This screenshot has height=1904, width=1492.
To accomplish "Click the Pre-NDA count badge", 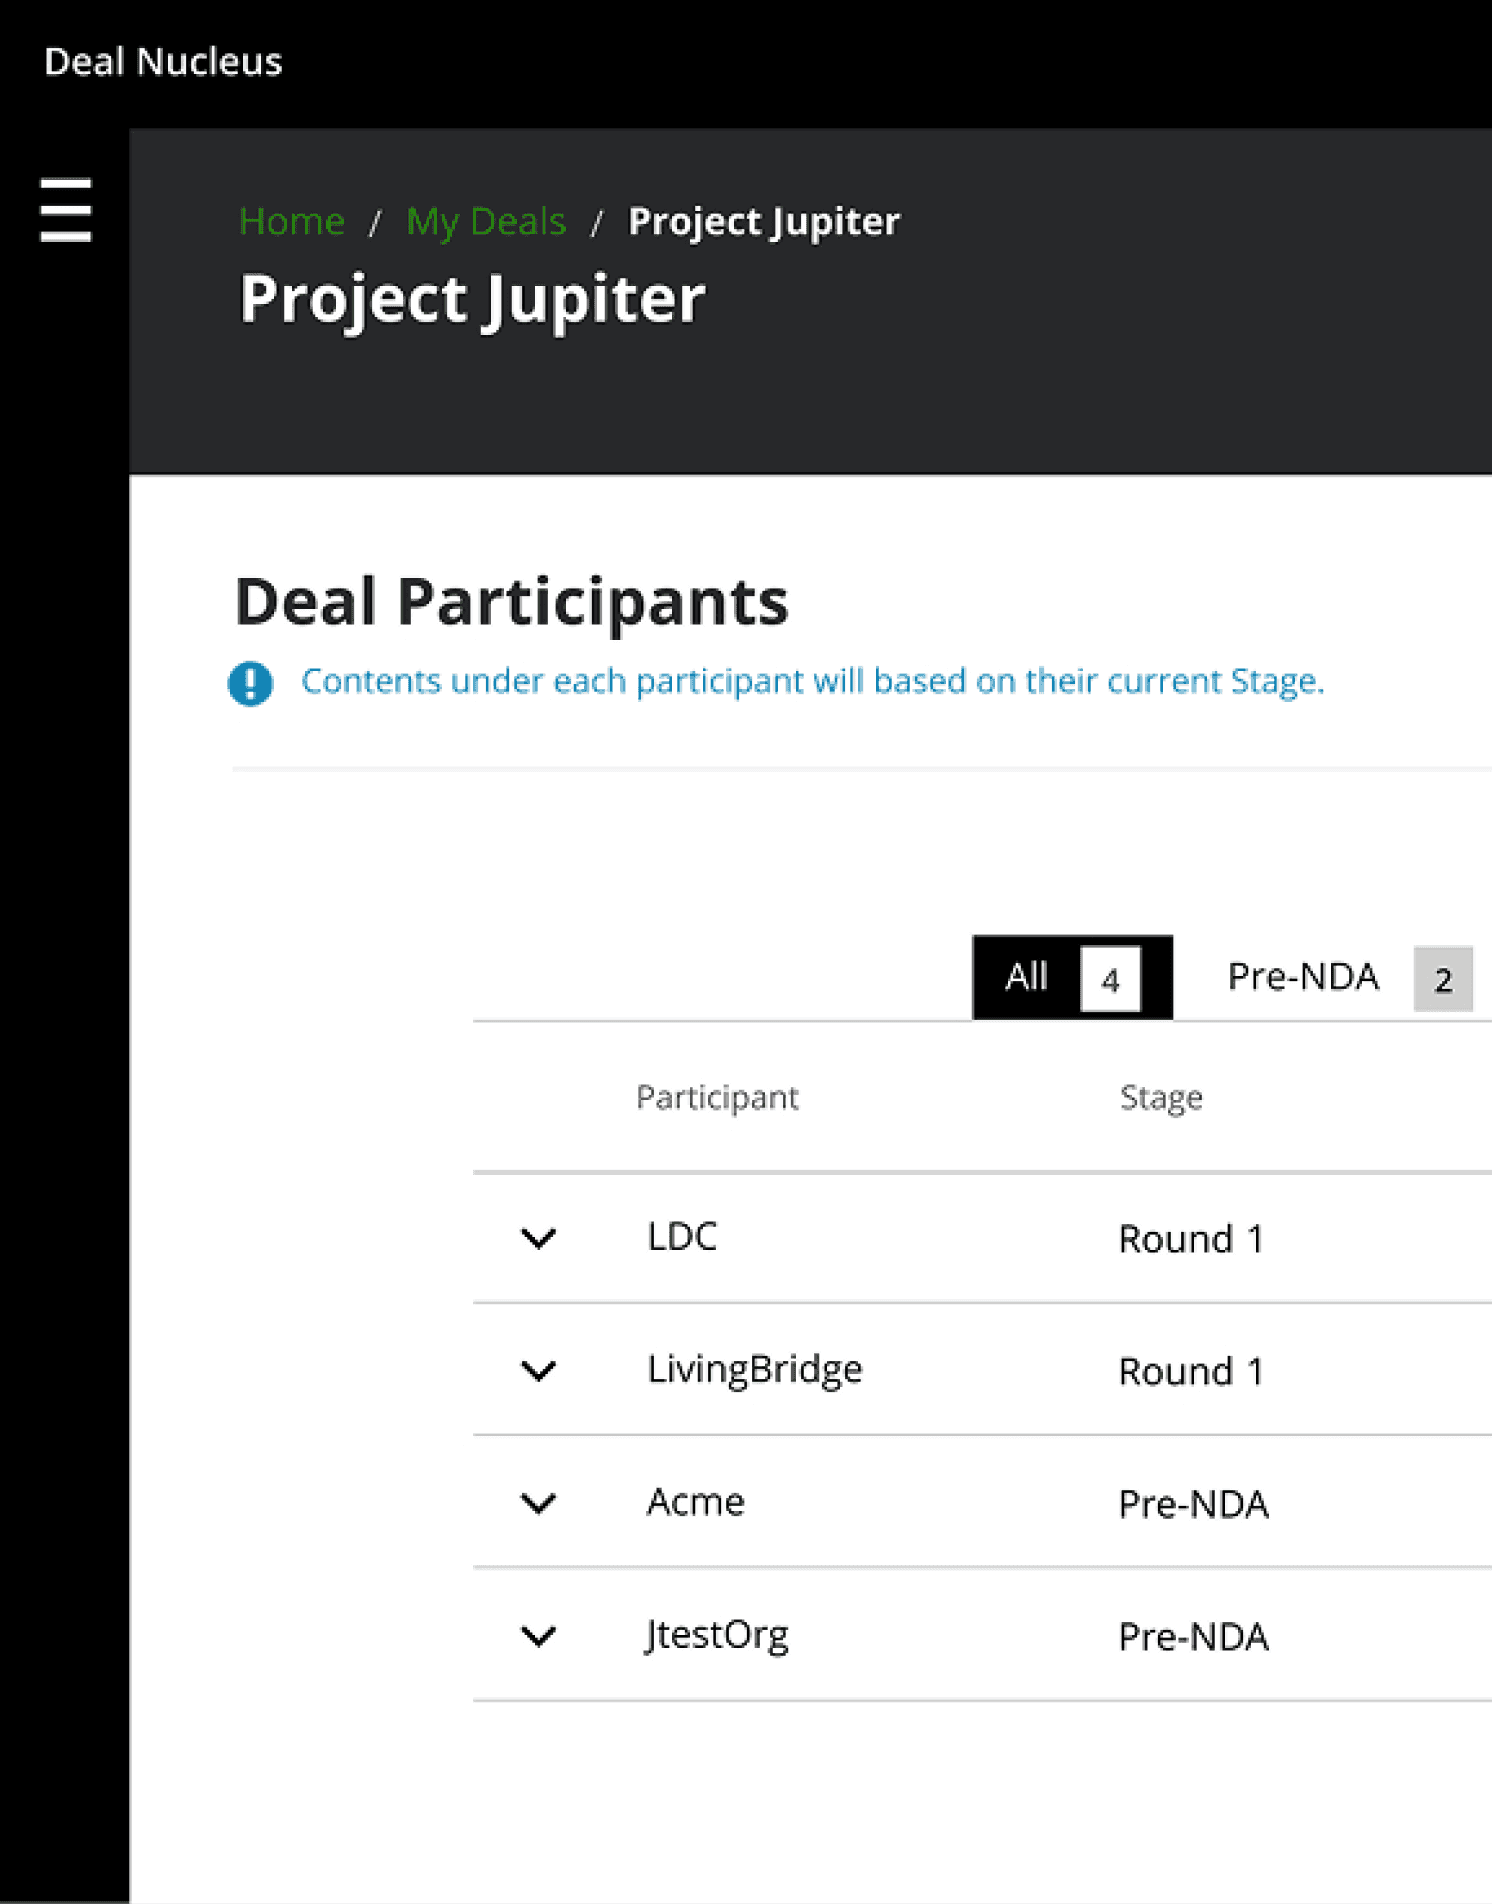I will coord(1443,979).
